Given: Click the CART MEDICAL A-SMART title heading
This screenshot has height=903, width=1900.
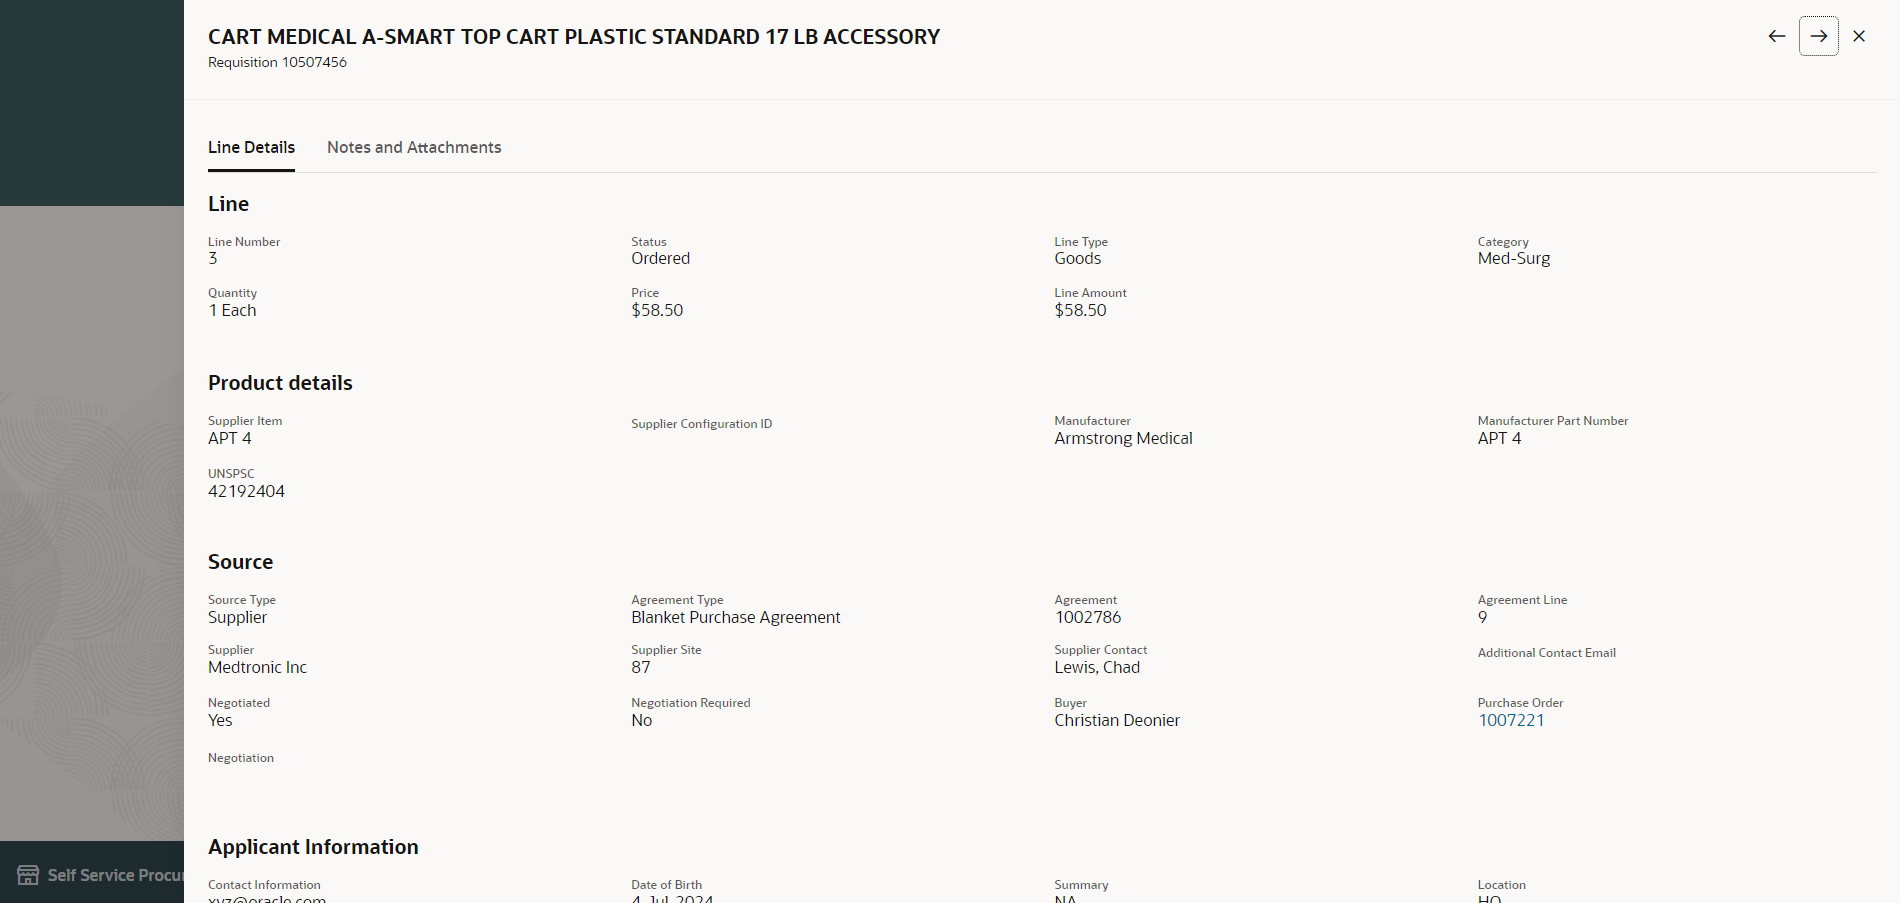Looking at the screenshot, I should point(574,37).
